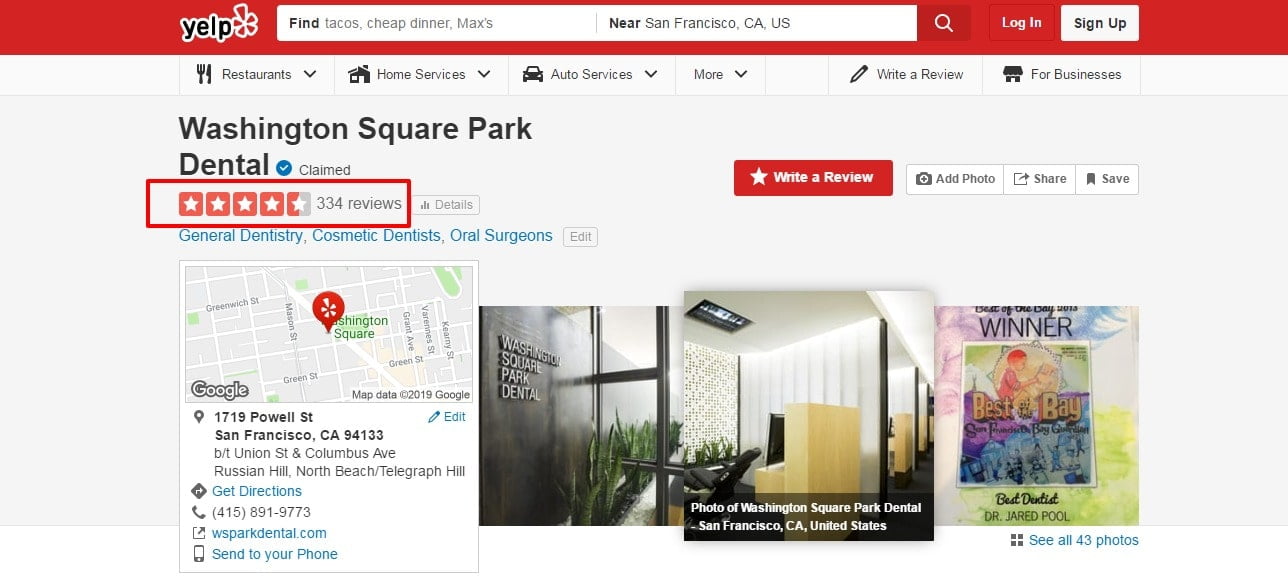
Task: Expand the More dropdown chevron
Action: click(741, 74)
